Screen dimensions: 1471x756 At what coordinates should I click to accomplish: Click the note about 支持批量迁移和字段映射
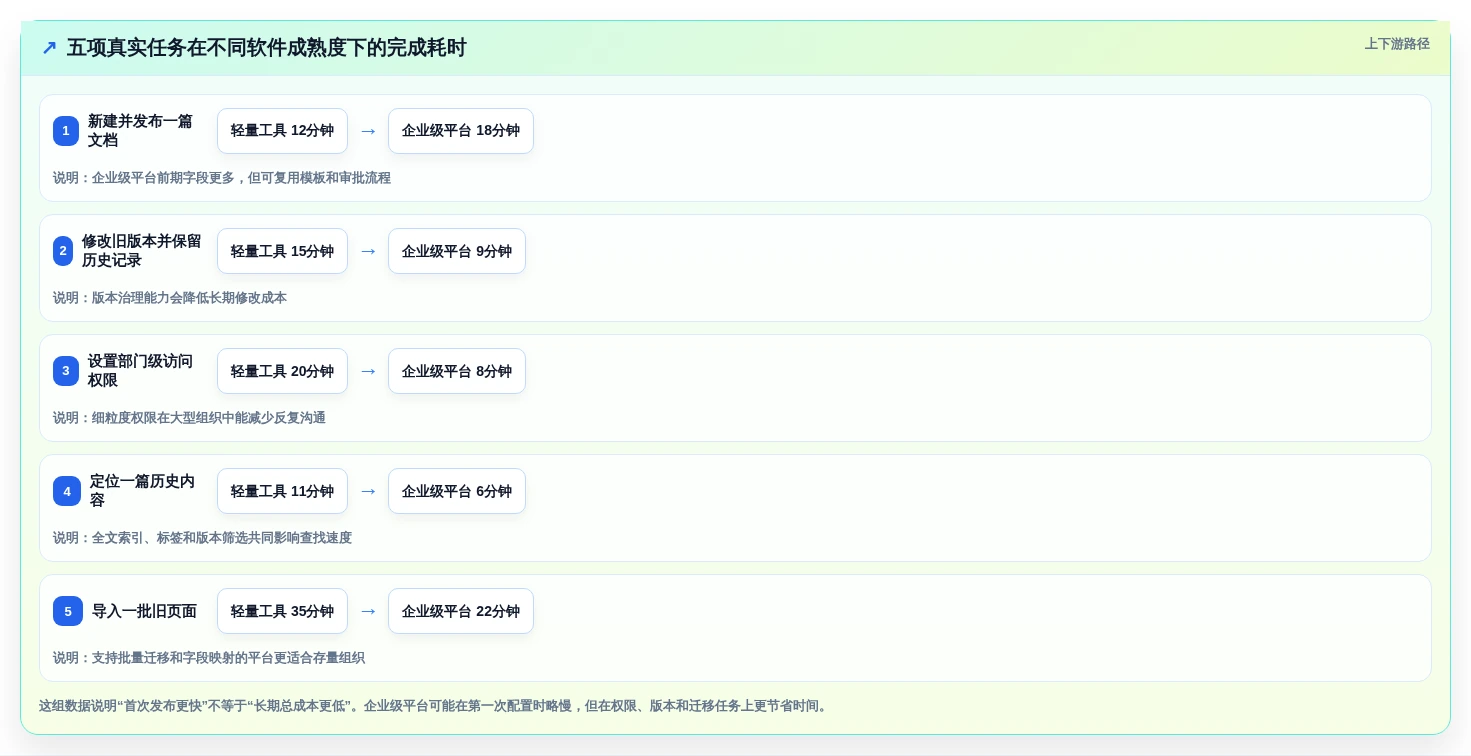(x=209, y=658)
